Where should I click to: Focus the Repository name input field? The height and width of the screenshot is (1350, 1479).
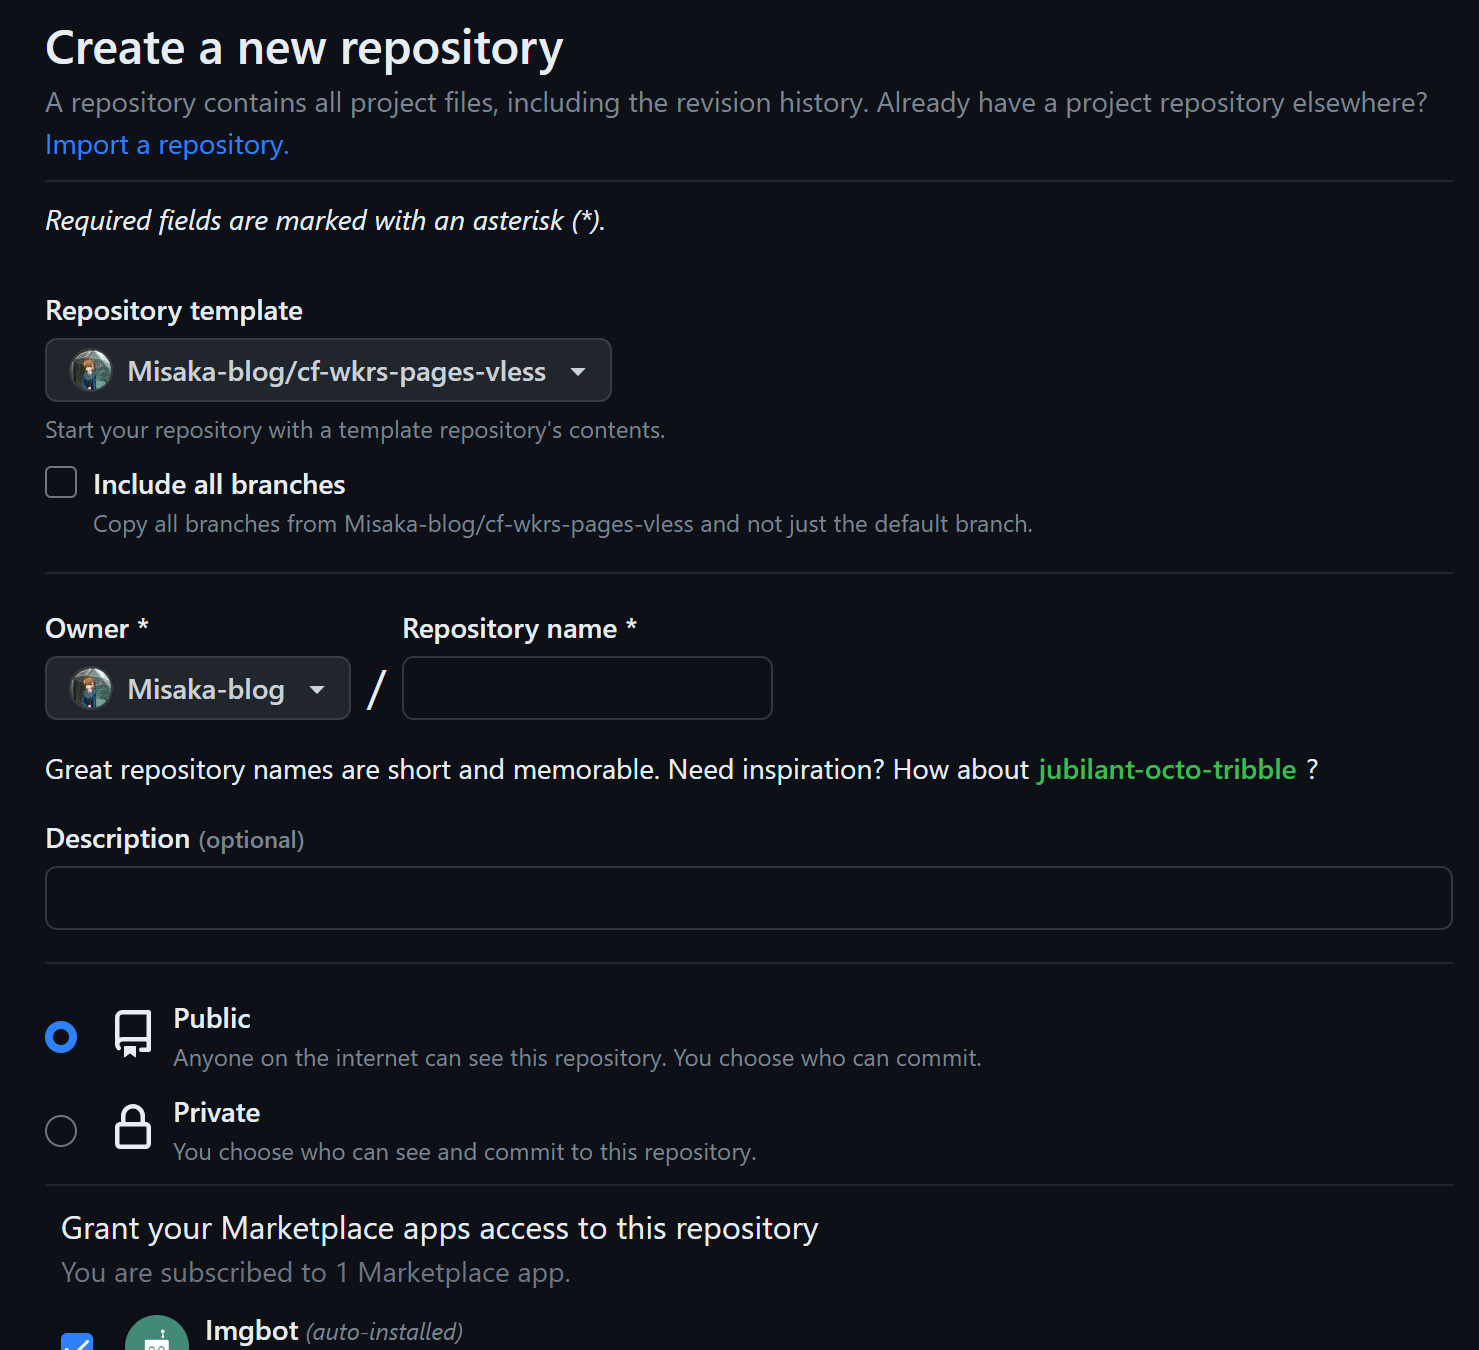coord(587,688)
